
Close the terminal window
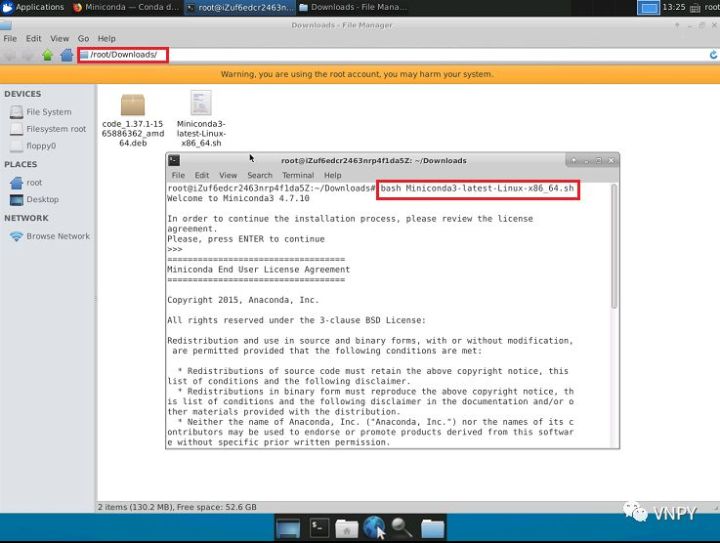pos(611,161)
